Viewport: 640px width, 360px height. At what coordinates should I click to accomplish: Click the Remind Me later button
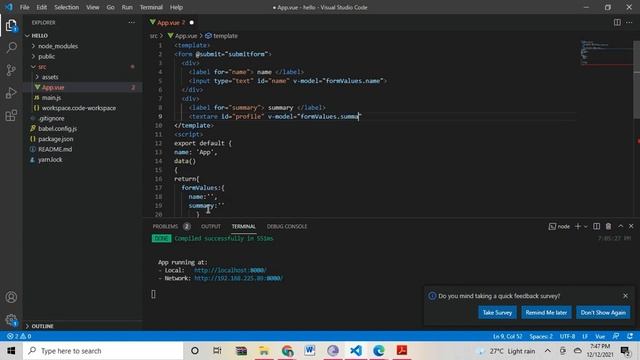546,312
